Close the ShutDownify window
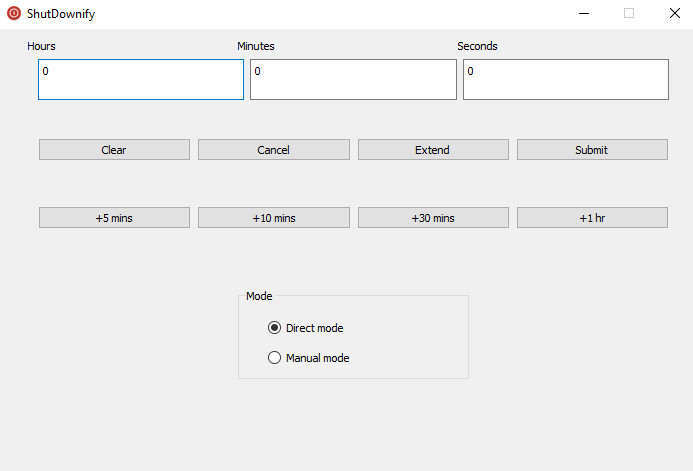693x471 pixels. (674, 13)
